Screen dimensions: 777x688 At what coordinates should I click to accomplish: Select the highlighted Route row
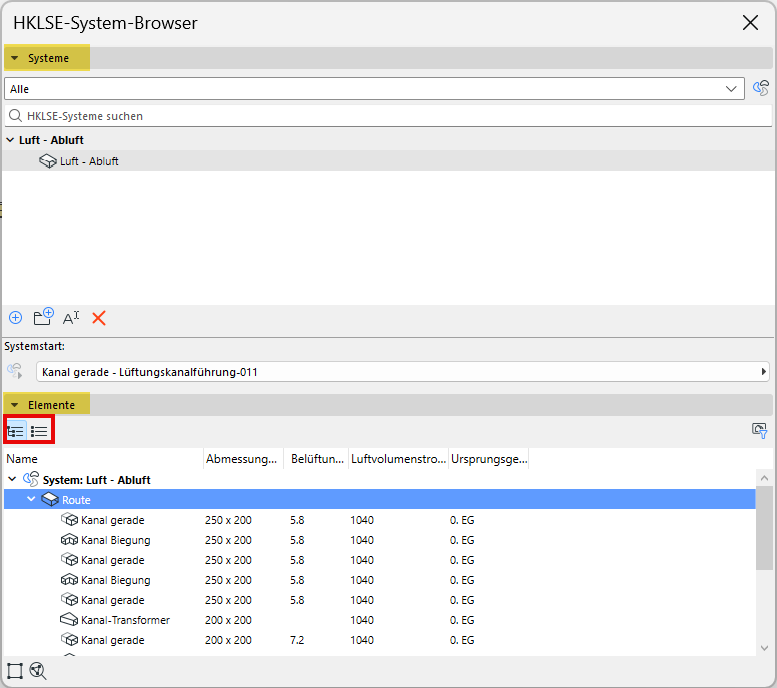380,500
